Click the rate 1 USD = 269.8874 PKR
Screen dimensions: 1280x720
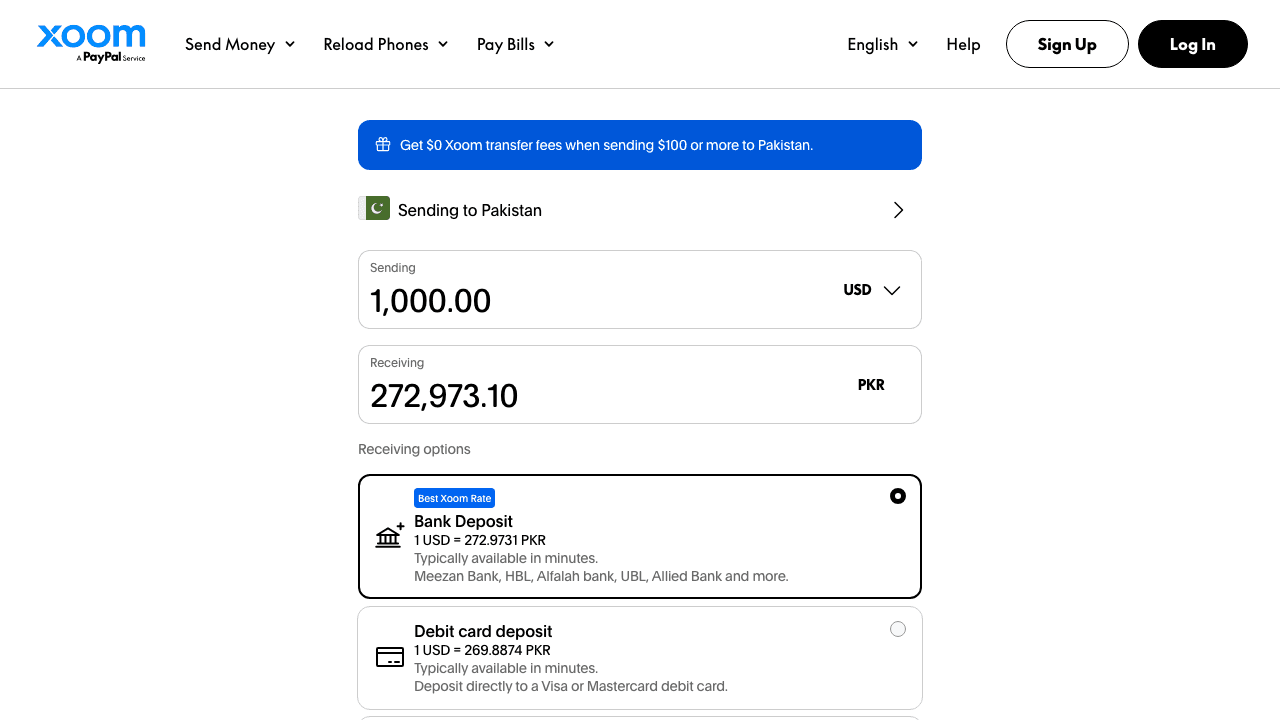coord(482,650)
